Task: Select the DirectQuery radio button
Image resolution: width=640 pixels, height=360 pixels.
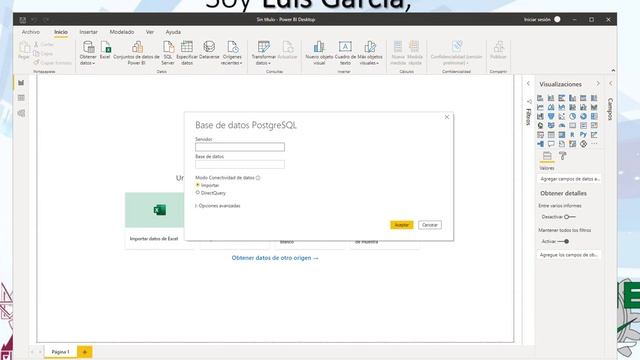Action: 198,192
